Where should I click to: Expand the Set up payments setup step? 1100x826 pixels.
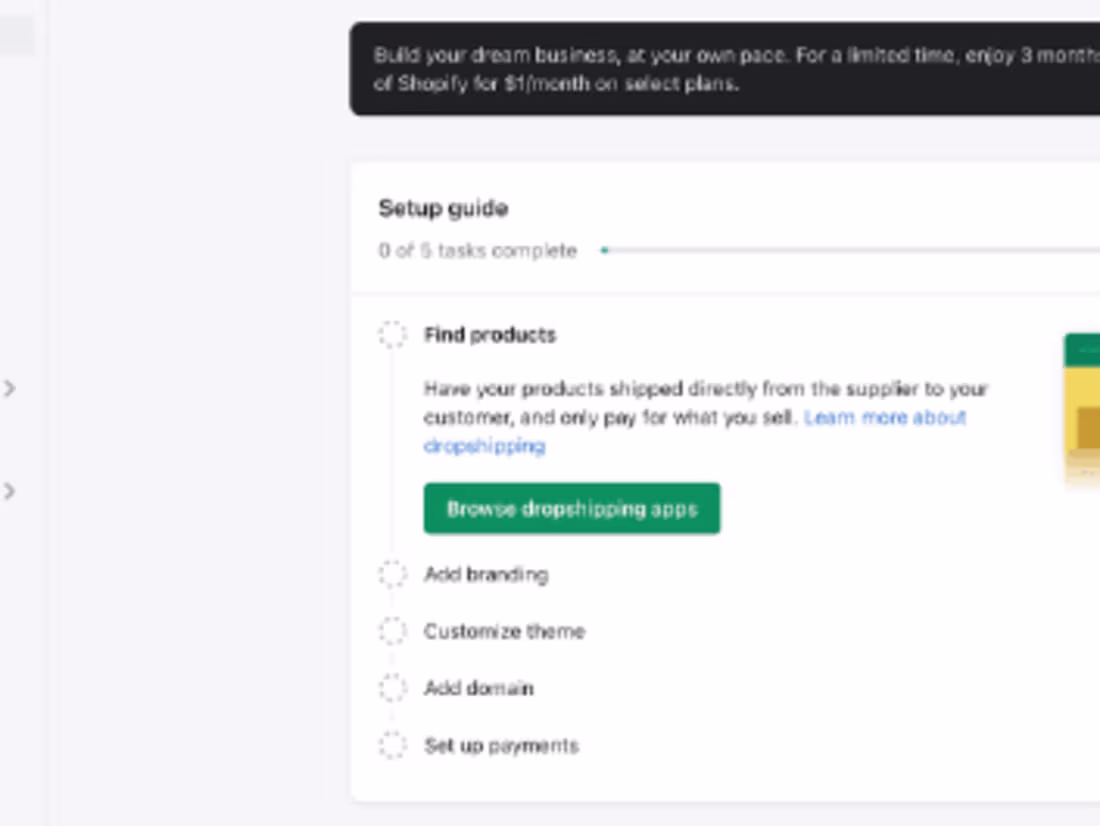click(501, 745)
